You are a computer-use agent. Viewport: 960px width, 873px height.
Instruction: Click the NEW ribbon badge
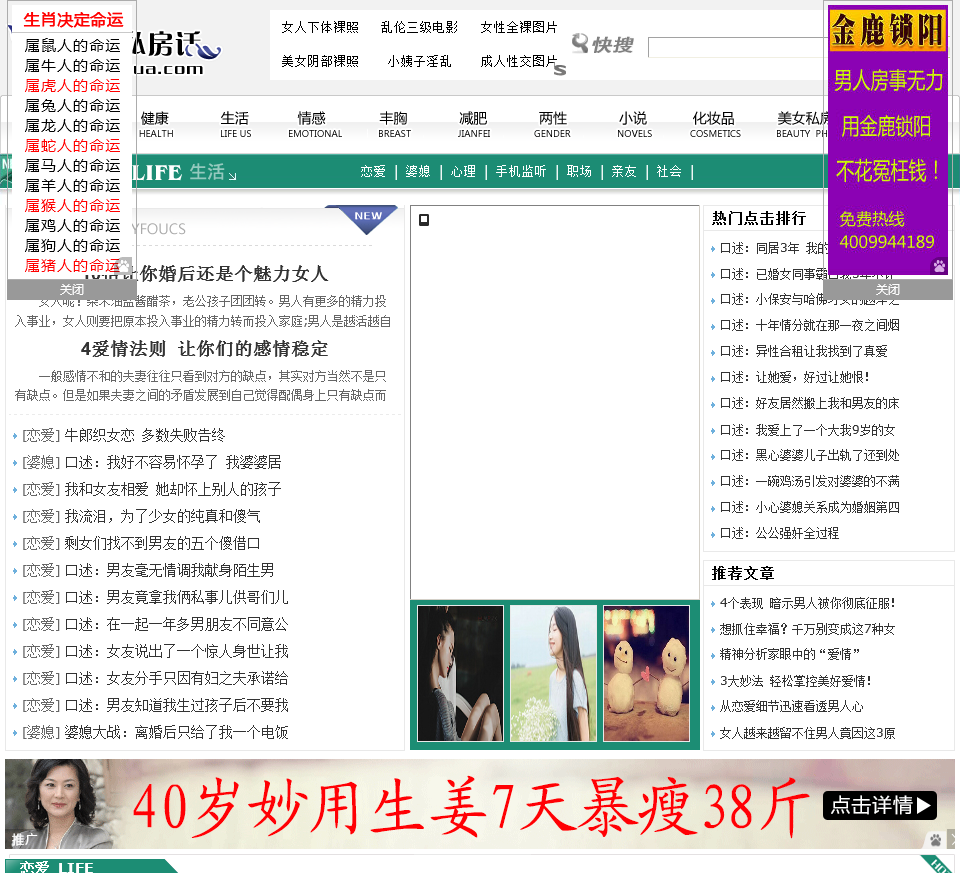coord(366,219)
